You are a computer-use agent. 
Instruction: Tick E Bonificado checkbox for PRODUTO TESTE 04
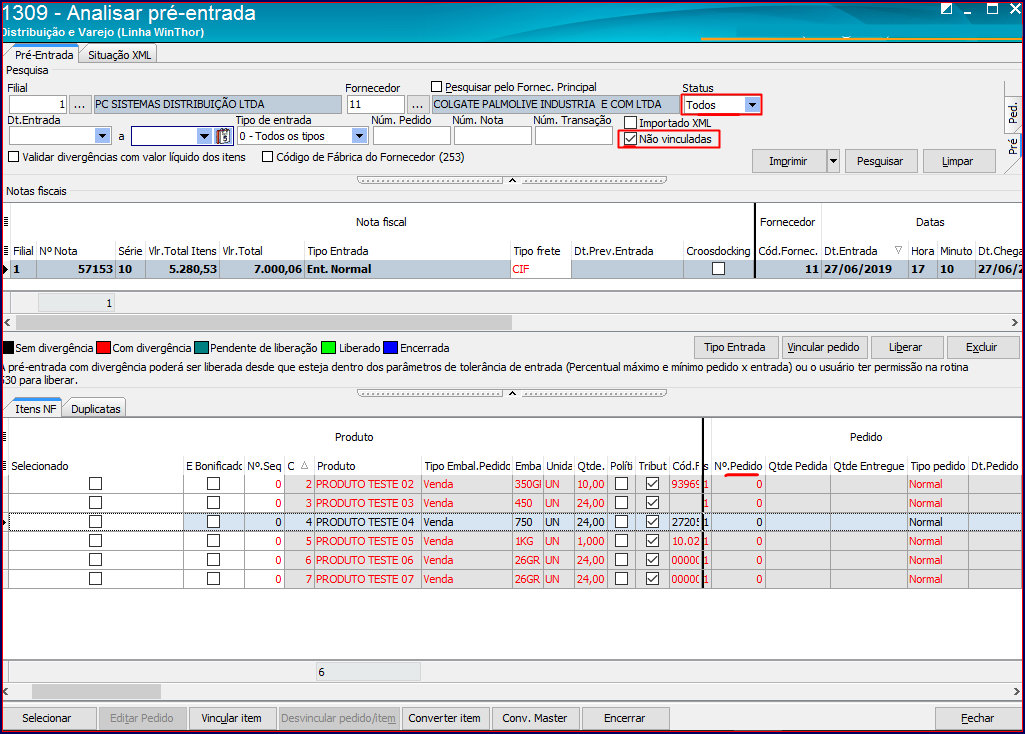click(213, 522)
